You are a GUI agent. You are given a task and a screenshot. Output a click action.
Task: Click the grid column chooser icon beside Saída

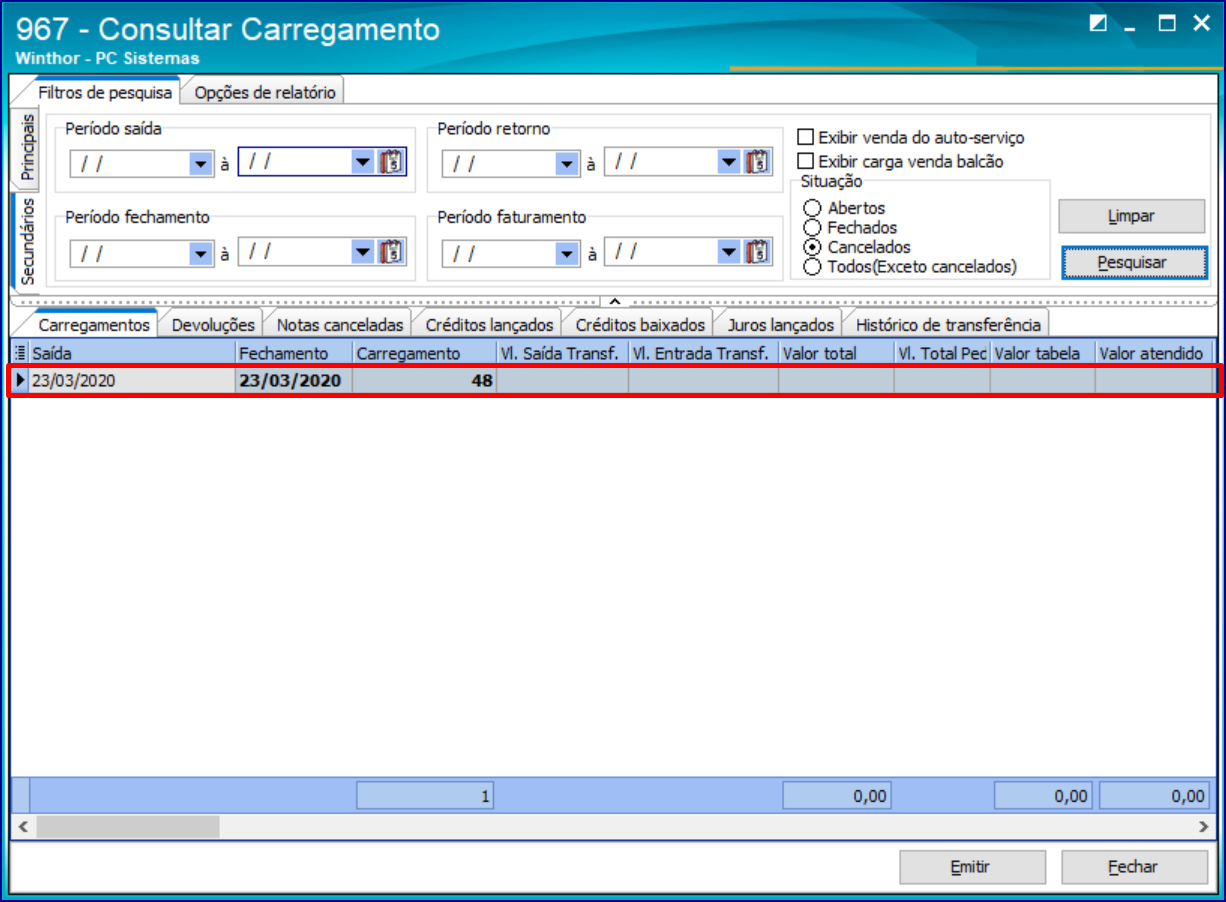(21, 353)
